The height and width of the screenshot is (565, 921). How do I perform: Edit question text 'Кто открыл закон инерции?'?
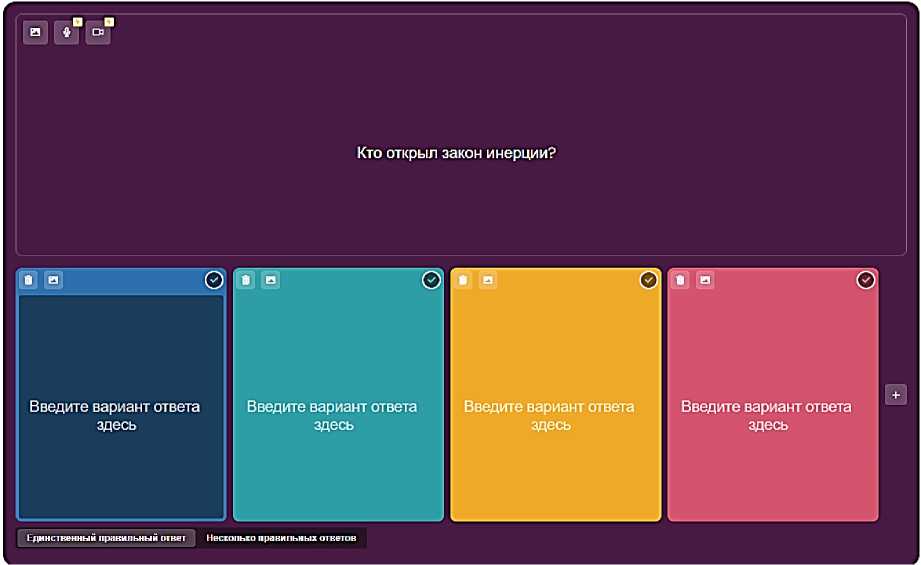[456, 153]
